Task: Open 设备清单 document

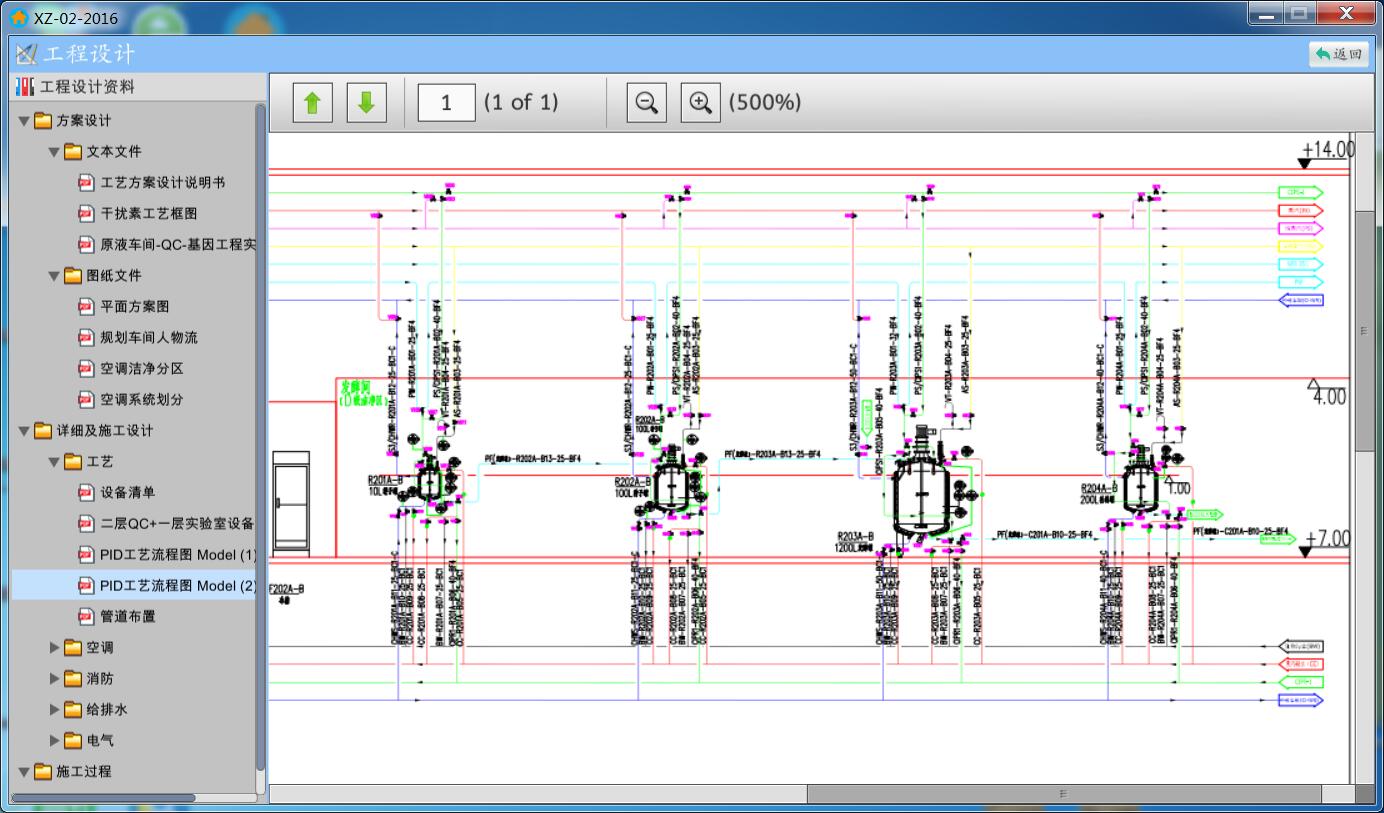Action: (128, 493)
